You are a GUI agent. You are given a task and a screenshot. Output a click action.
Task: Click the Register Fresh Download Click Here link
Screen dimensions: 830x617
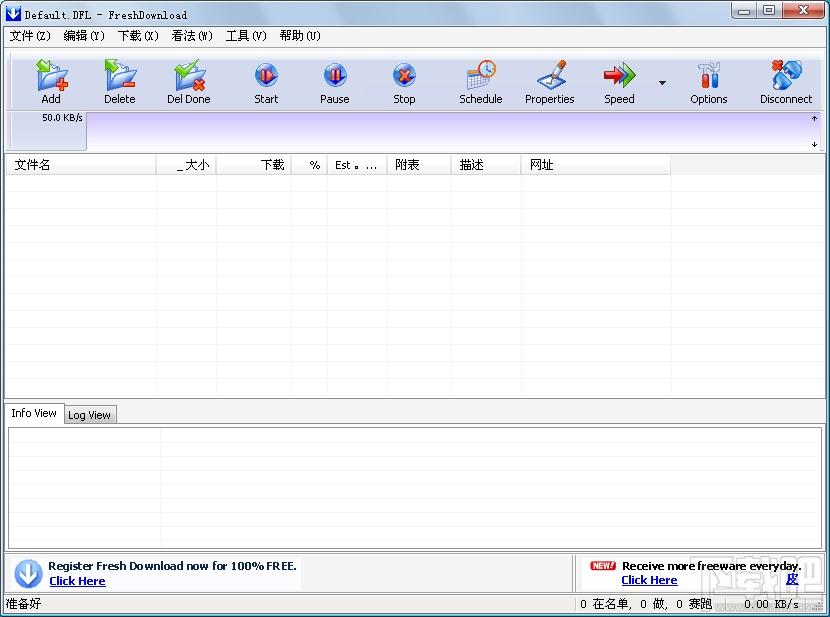(77, 581)
